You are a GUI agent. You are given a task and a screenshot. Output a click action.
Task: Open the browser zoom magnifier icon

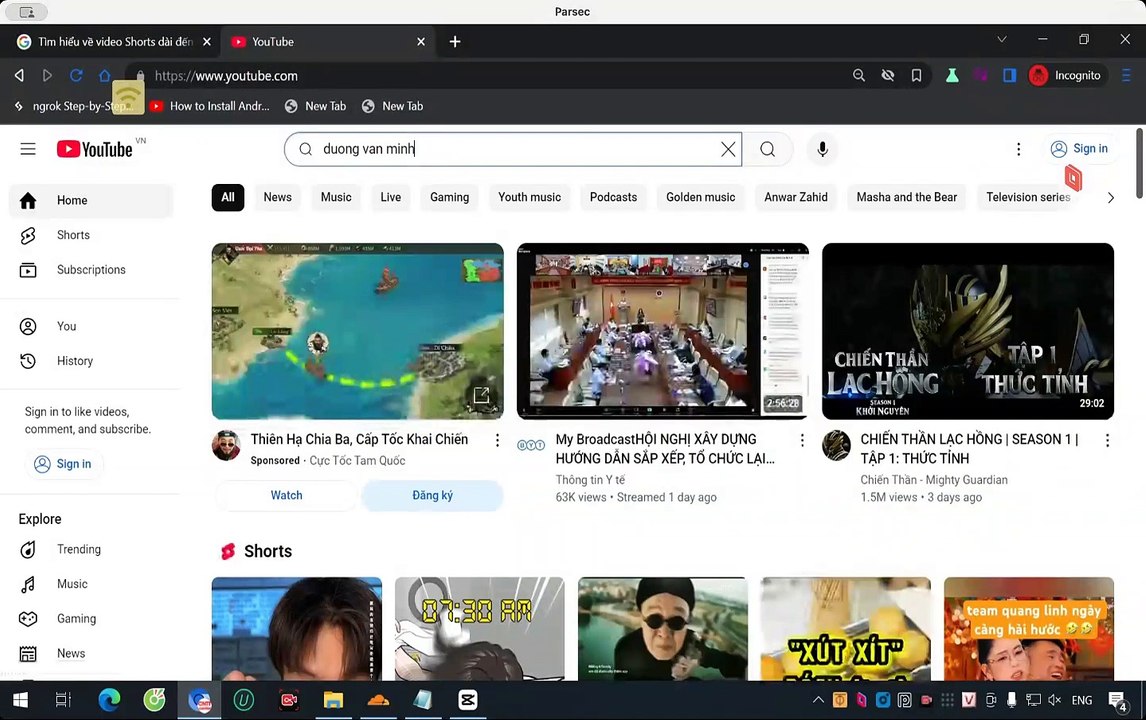point(859,75)
